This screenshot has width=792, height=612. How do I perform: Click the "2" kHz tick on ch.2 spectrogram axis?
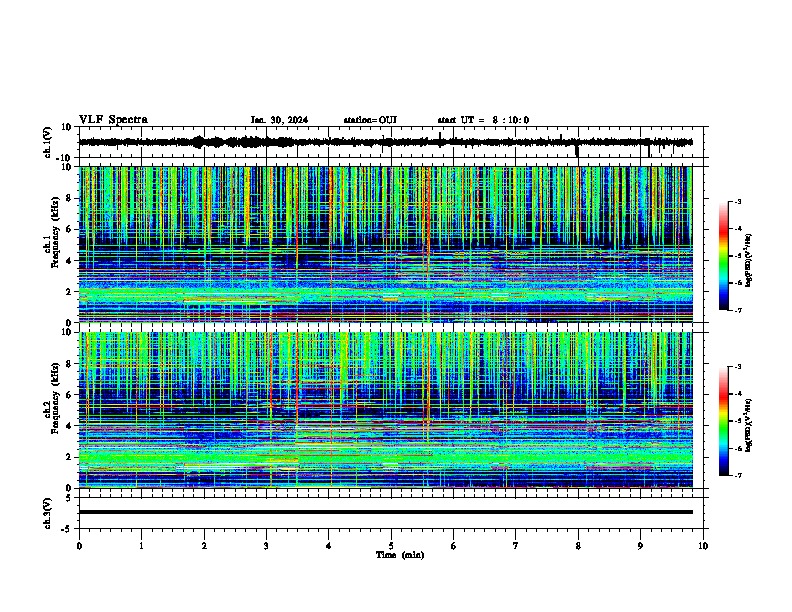tap(70, 457)
